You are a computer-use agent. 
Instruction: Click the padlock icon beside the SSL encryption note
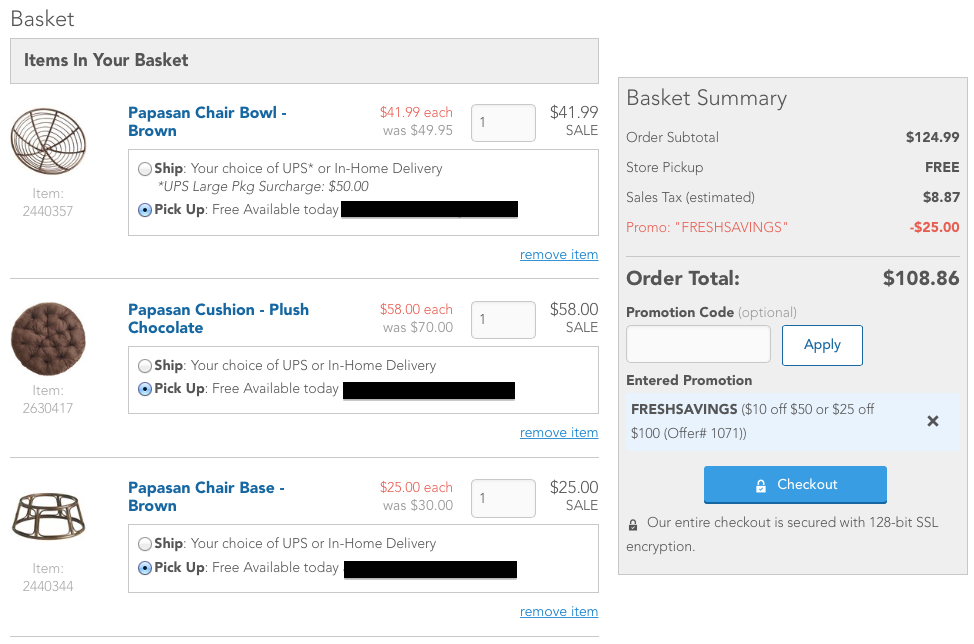632,522
